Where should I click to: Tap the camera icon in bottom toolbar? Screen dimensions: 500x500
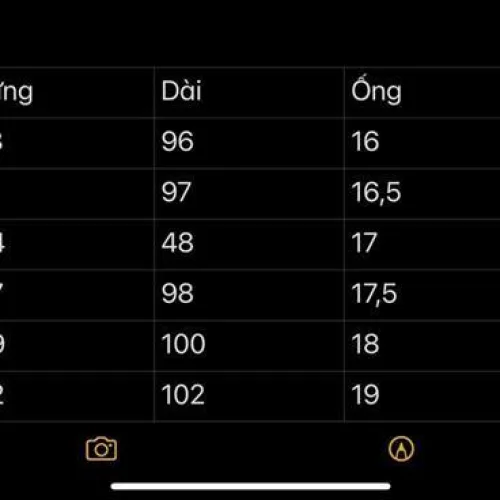101,449
